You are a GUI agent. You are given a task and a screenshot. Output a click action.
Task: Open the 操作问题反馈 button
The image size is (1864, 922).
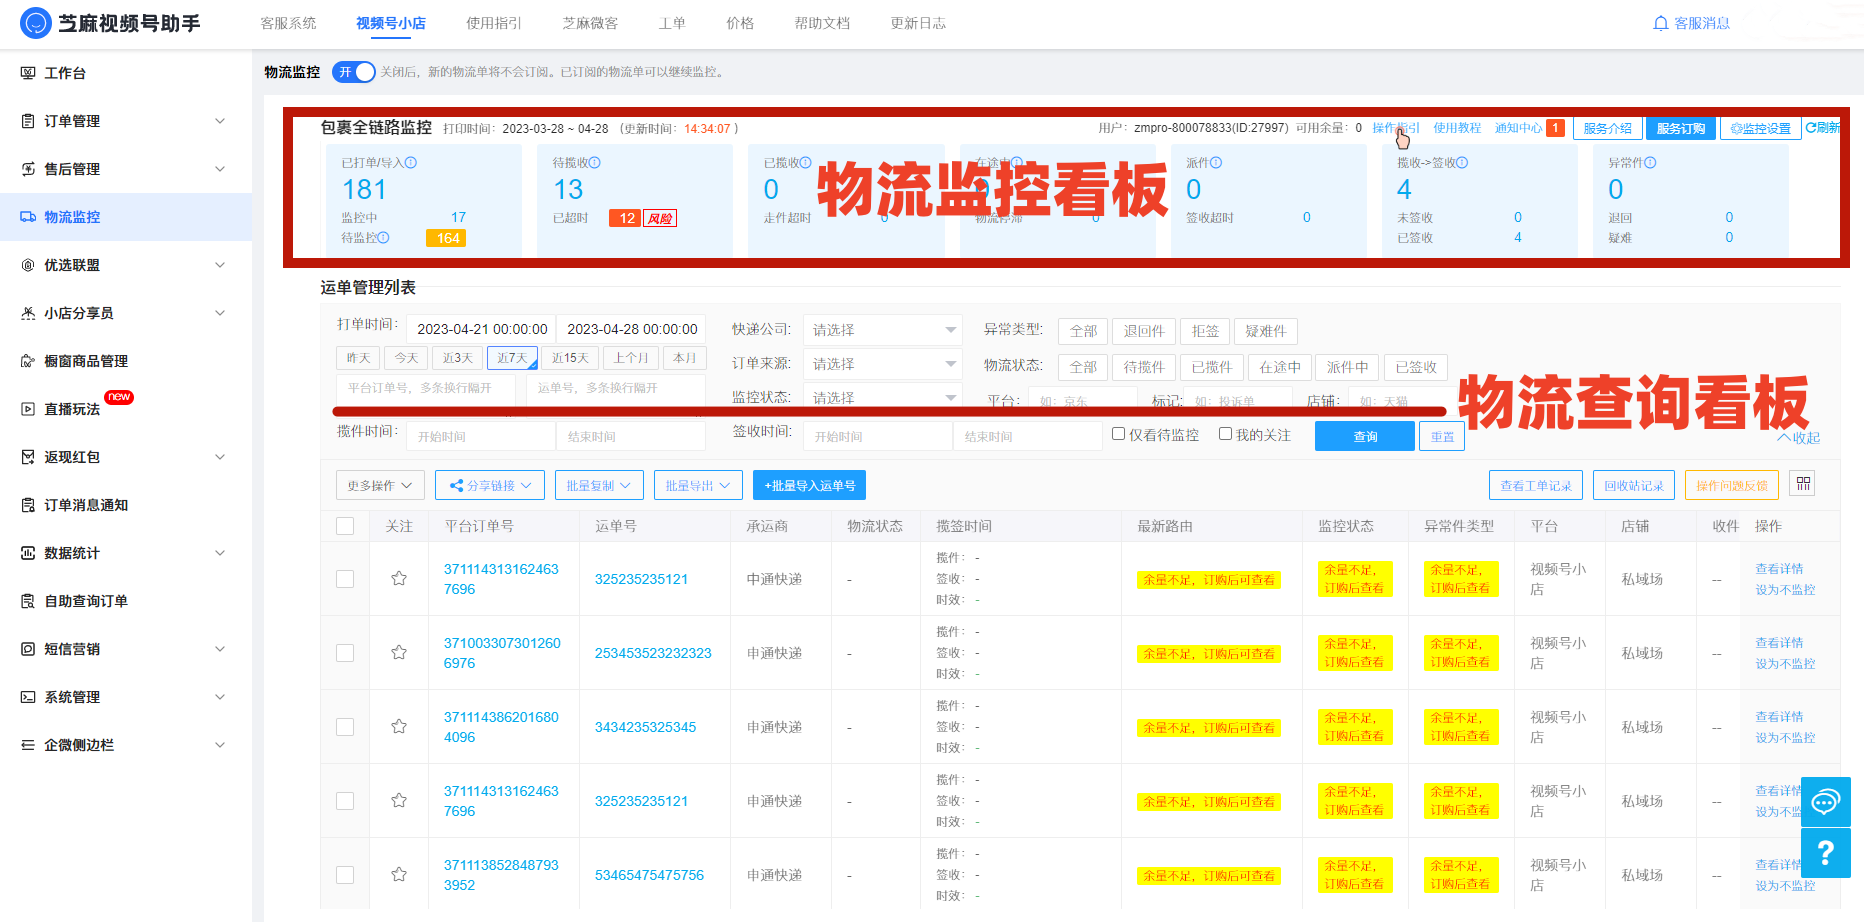[x=1732, y=485]
